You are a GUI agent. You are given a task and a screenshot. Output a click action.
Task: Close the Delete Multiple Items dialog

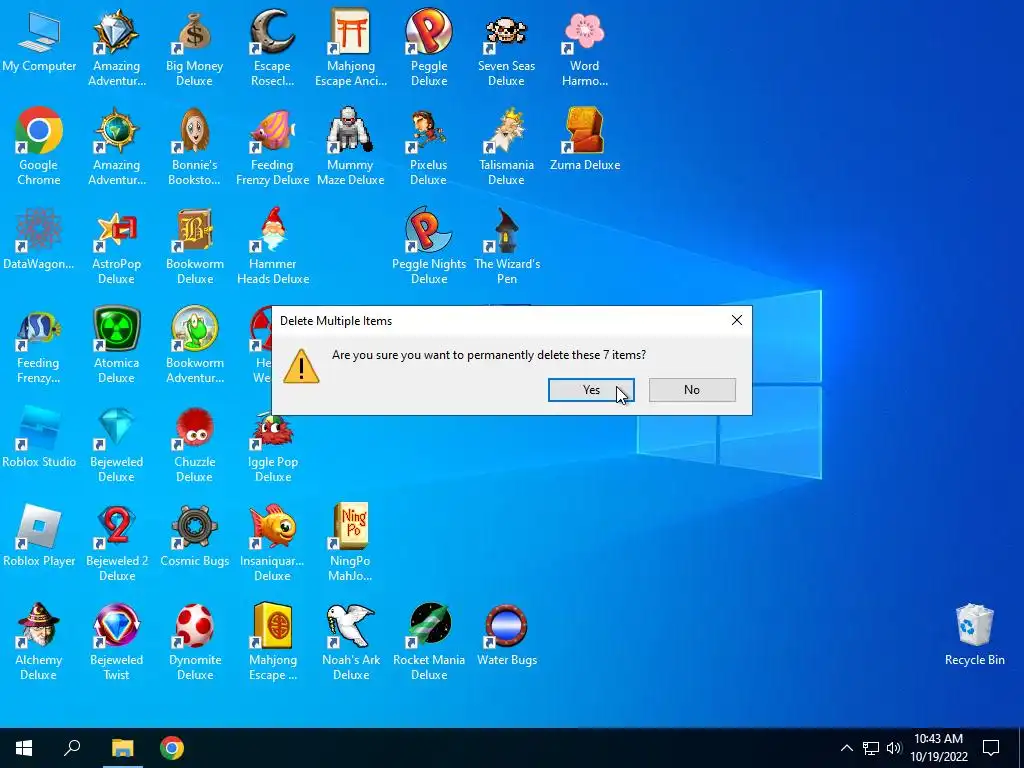tap(737, 320)
